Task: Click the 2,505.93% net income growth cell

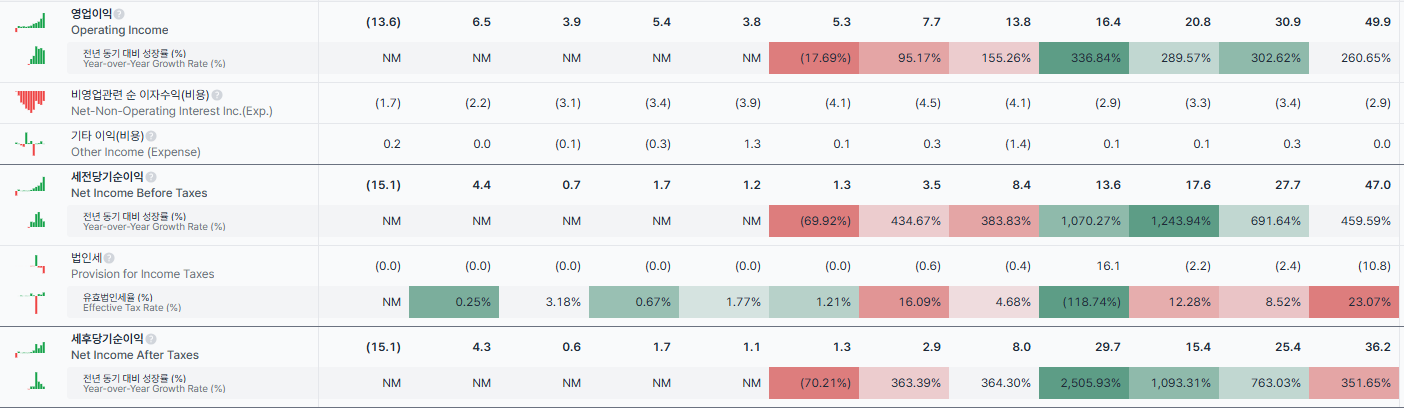Action: pos(1084,383)
